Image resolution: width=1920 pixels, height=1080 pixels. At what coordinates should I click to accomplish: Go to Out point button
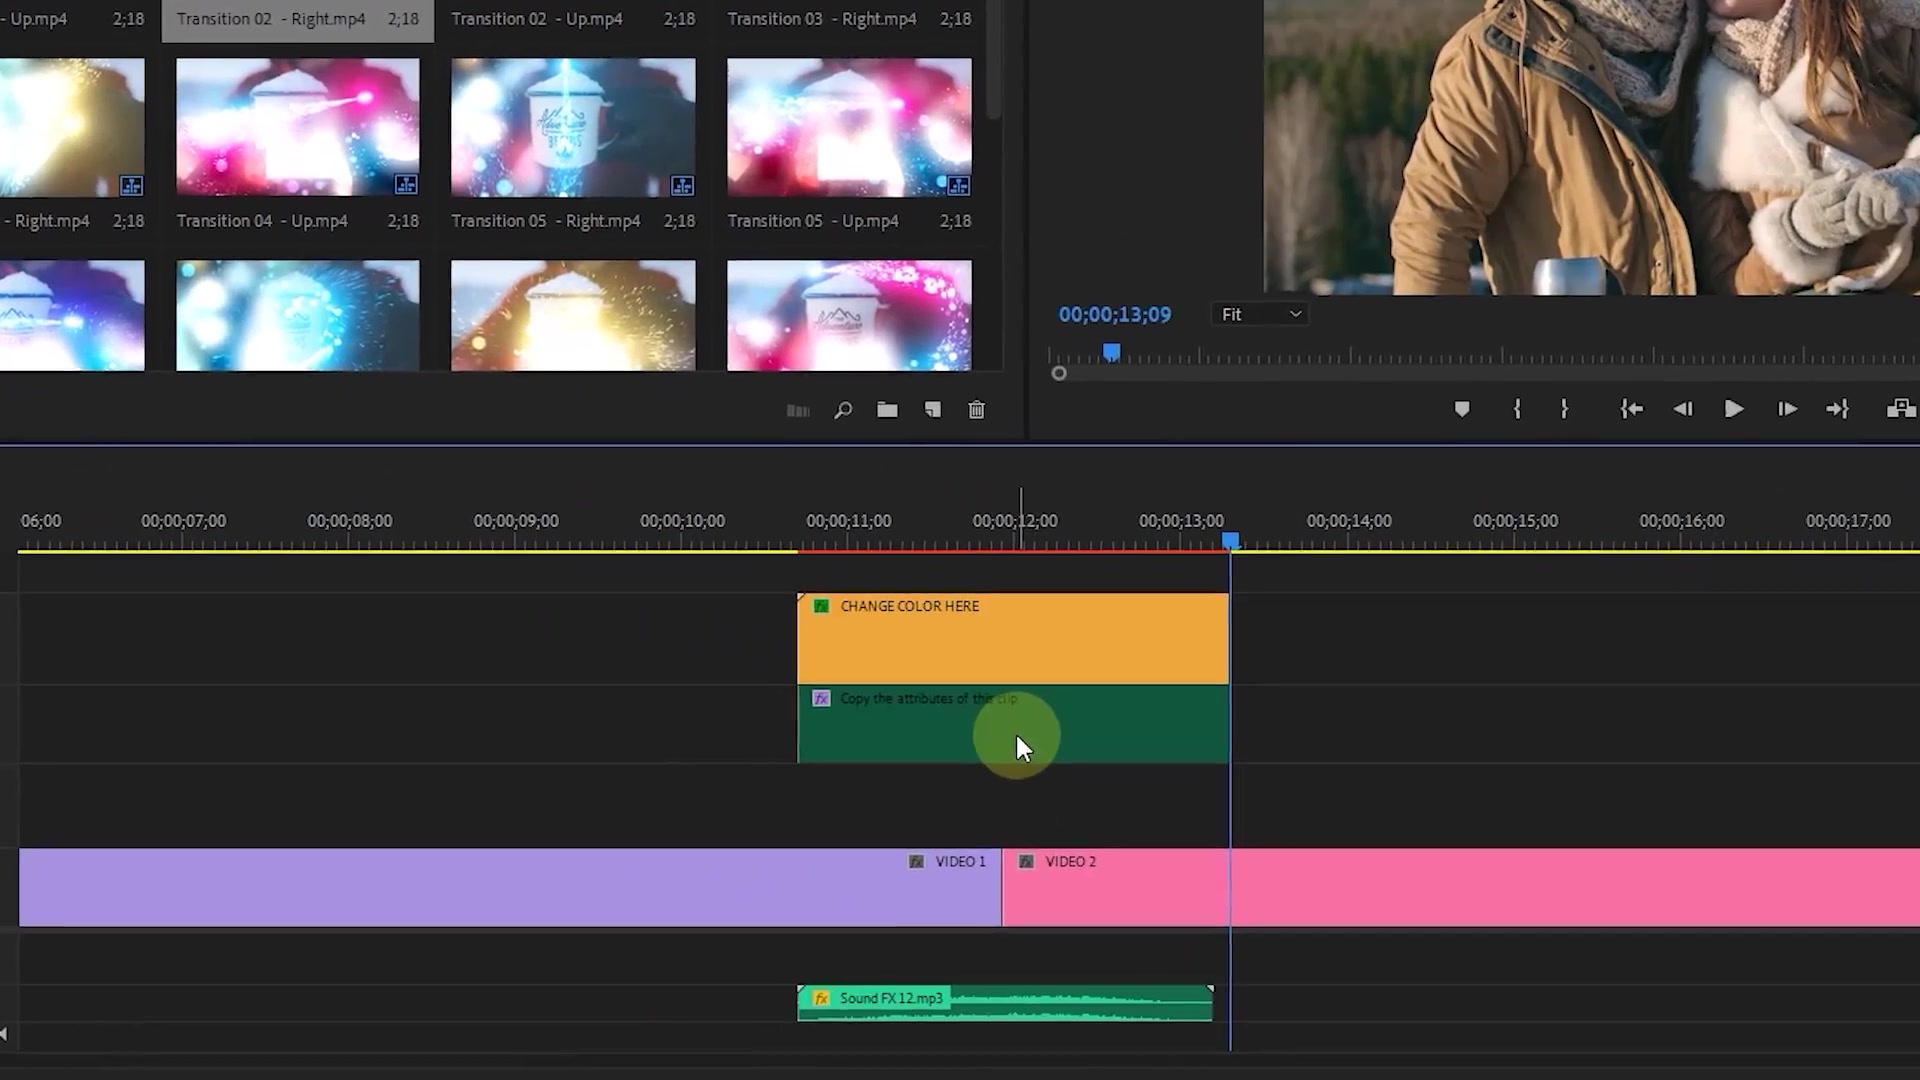[1838, 409]
